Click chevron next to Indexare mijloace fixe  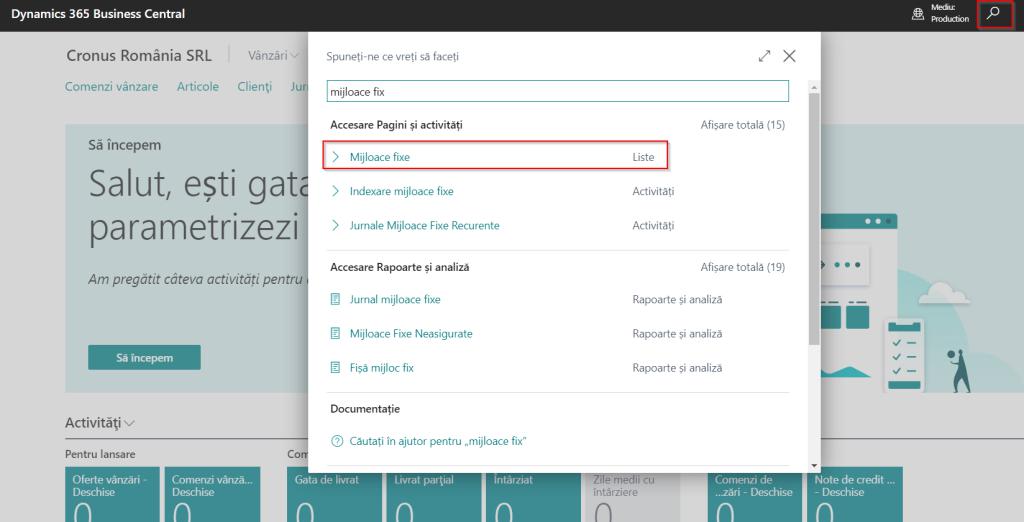tap(336, 191)
